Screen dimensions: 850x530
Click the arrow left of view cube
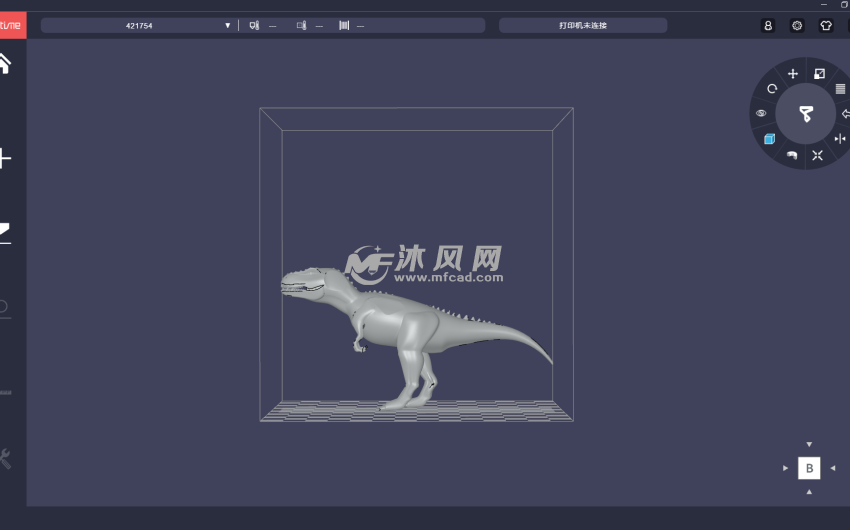coord(785,468)
